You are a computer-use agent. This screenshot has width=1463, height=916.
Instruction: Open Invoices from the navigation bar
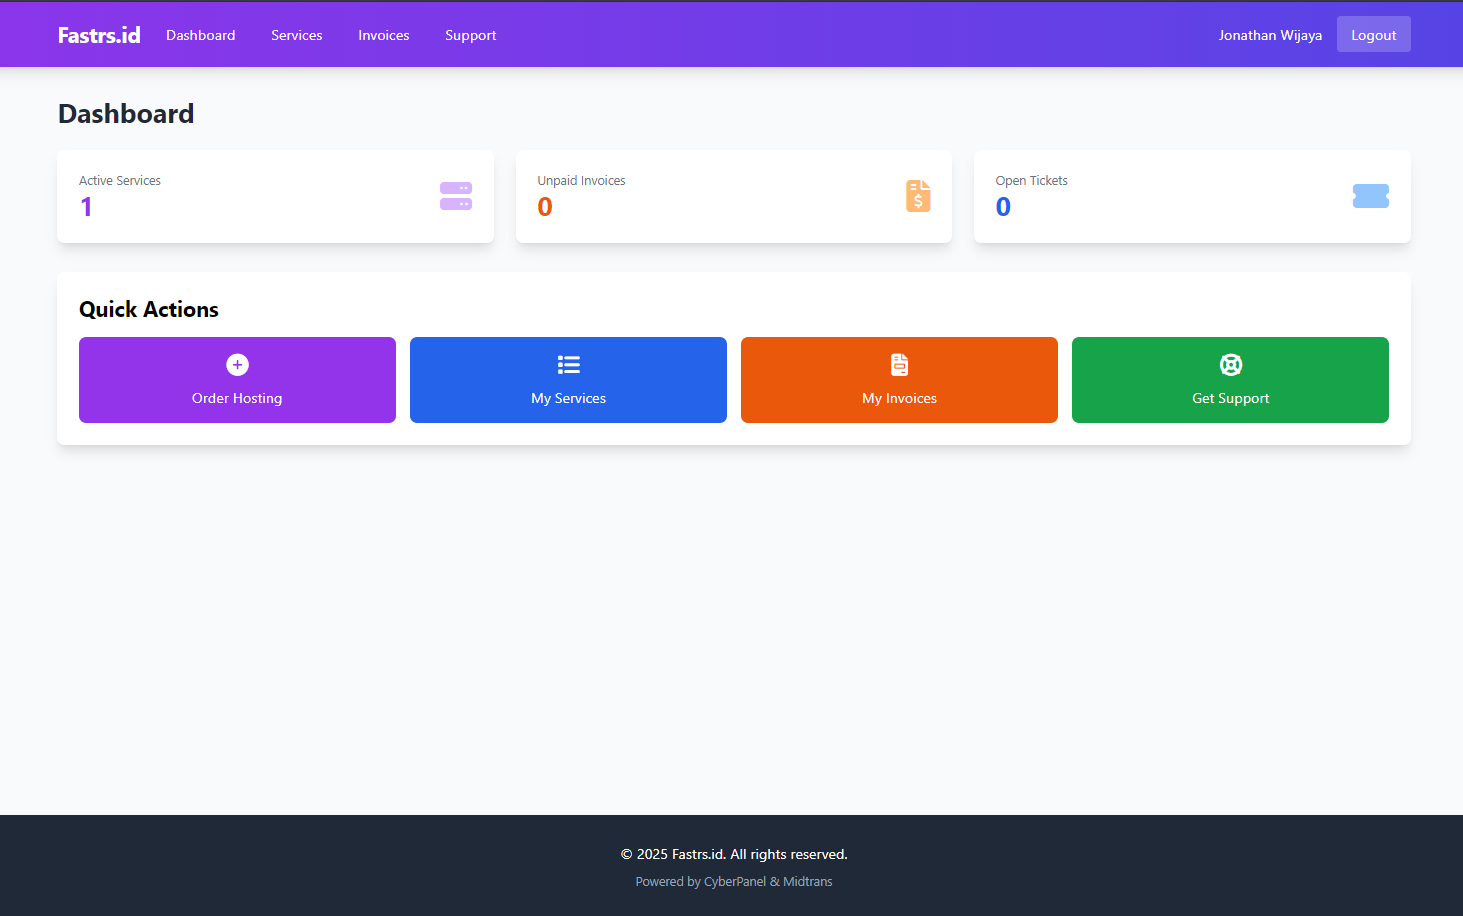pyautogui.click(x=384, y=35)
